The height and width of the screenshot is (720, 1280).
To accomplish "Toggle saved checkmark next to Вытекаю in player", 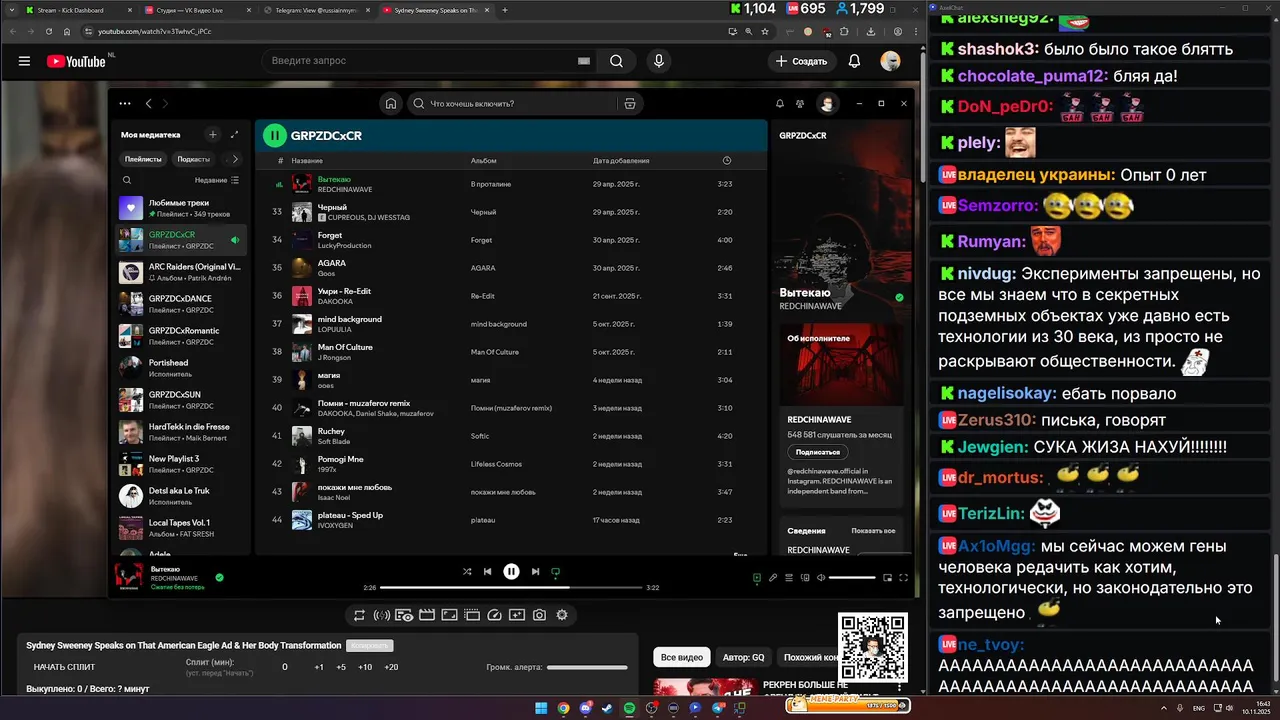I will click(219, 577).
